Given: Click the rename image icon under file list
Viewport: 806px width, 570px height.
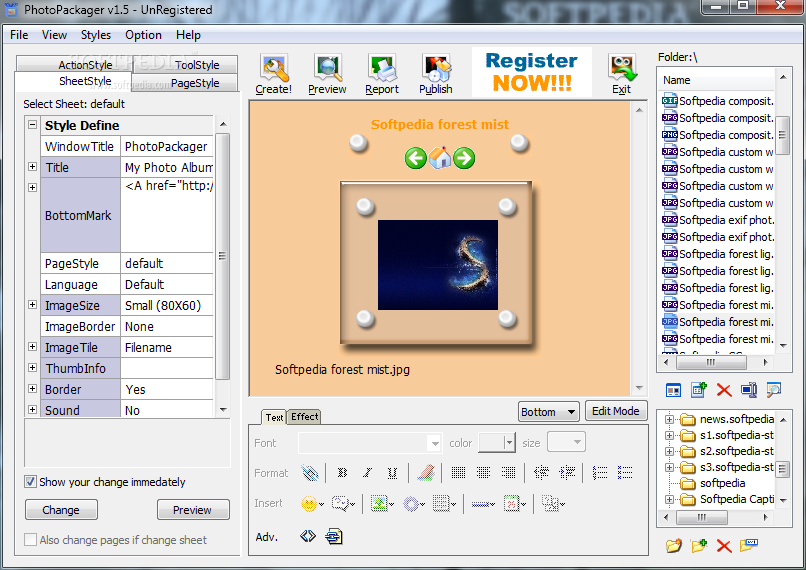Looking at the screenshot, I should point(749,390).
